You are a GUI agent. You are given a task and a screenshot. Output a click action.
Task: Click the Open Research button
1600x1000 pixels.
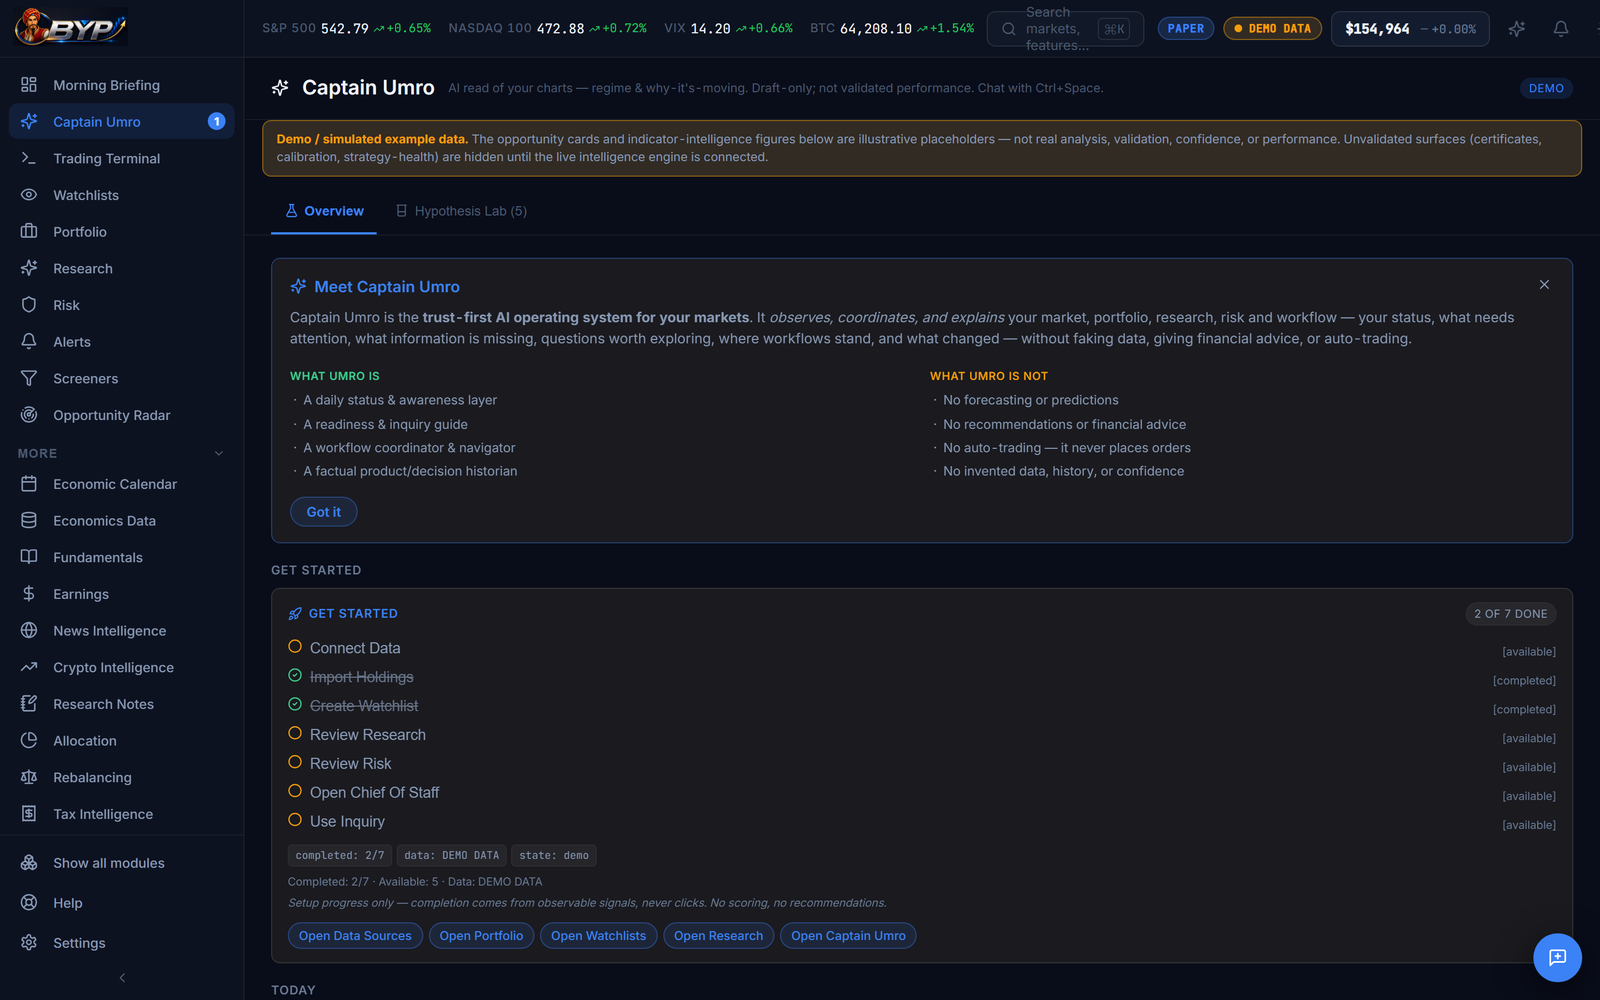[718, 936]
